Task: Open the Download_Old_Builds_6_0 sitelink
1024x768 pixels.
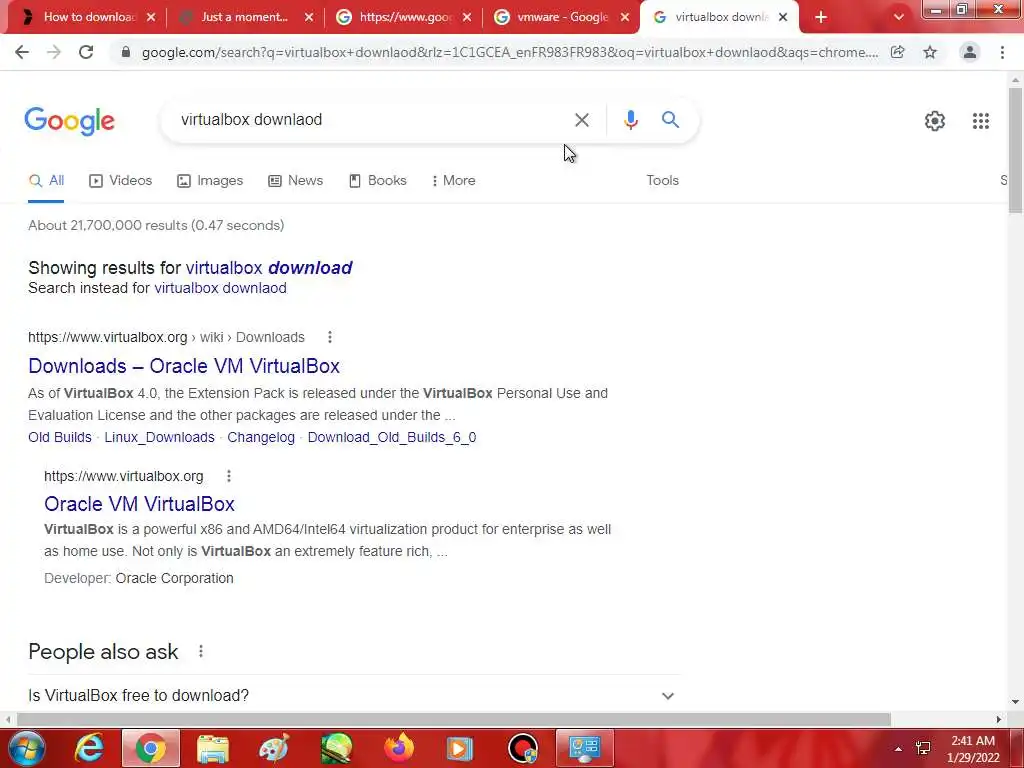Action: coord(392,437)
